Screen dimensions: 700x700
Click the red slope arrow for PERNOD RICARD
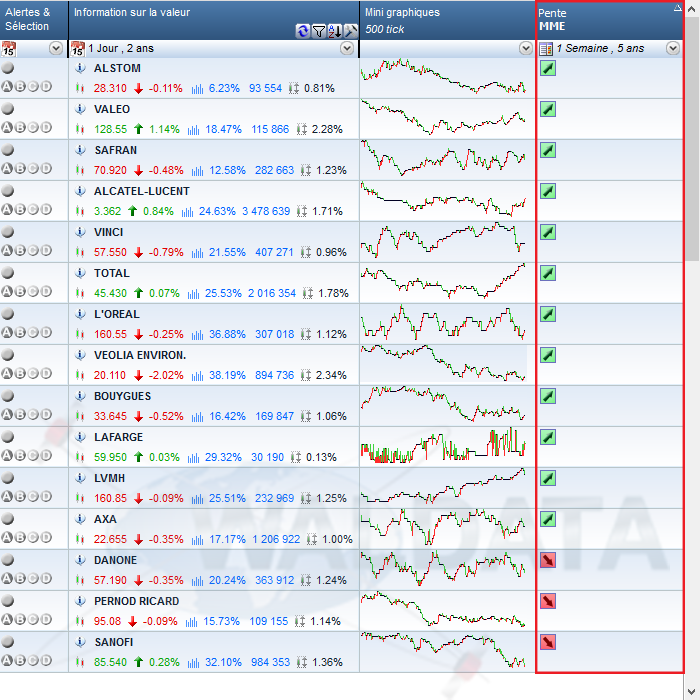548,601
